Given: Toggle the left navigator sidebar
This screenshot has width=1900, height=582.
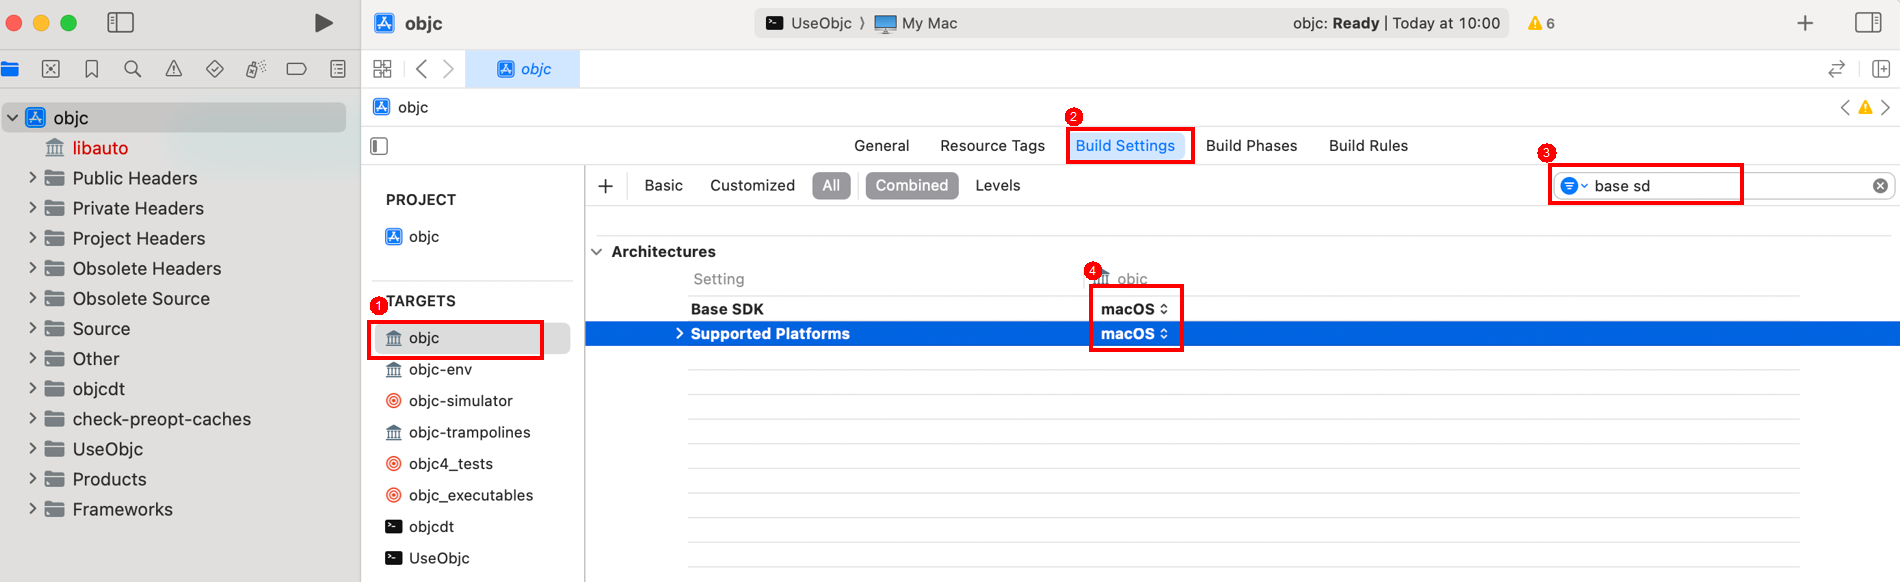Looking at the screenshot, I should (x=120, y=23).
